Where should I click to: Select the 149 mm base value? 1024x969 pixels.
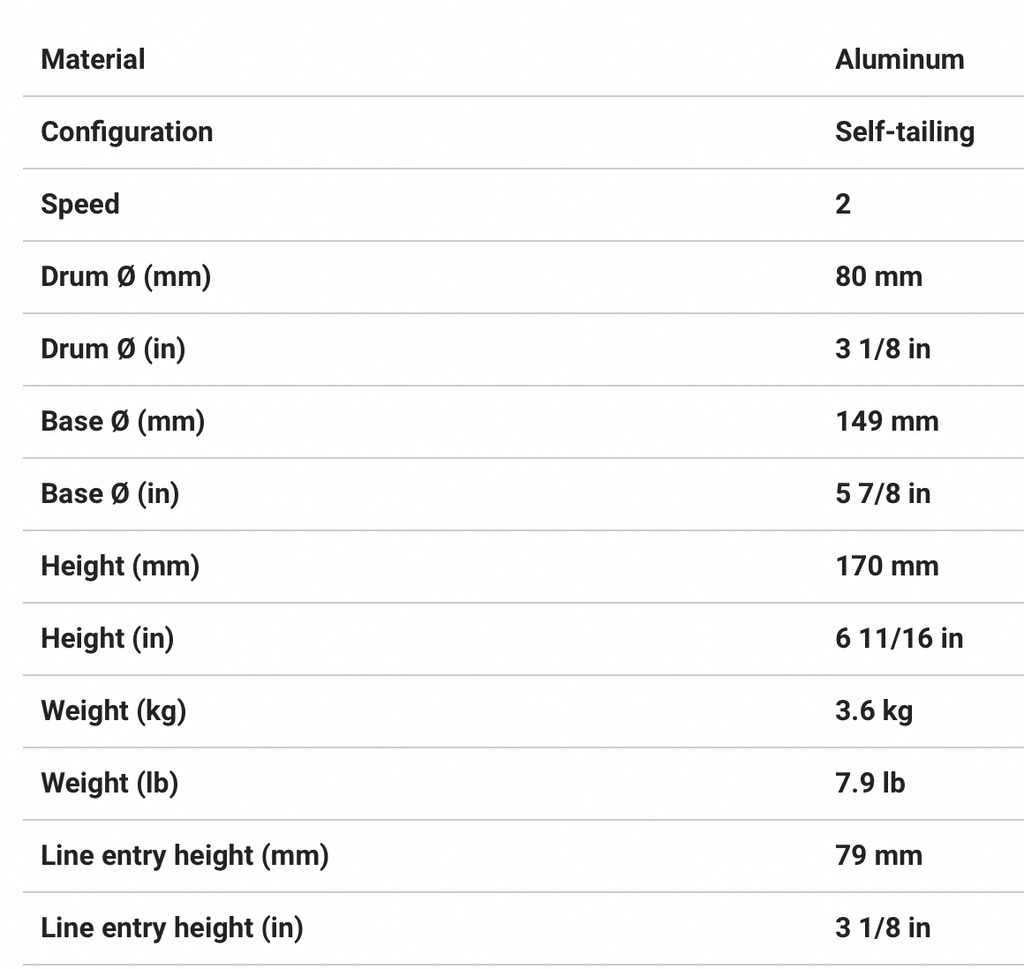click(x=887, y=421)
